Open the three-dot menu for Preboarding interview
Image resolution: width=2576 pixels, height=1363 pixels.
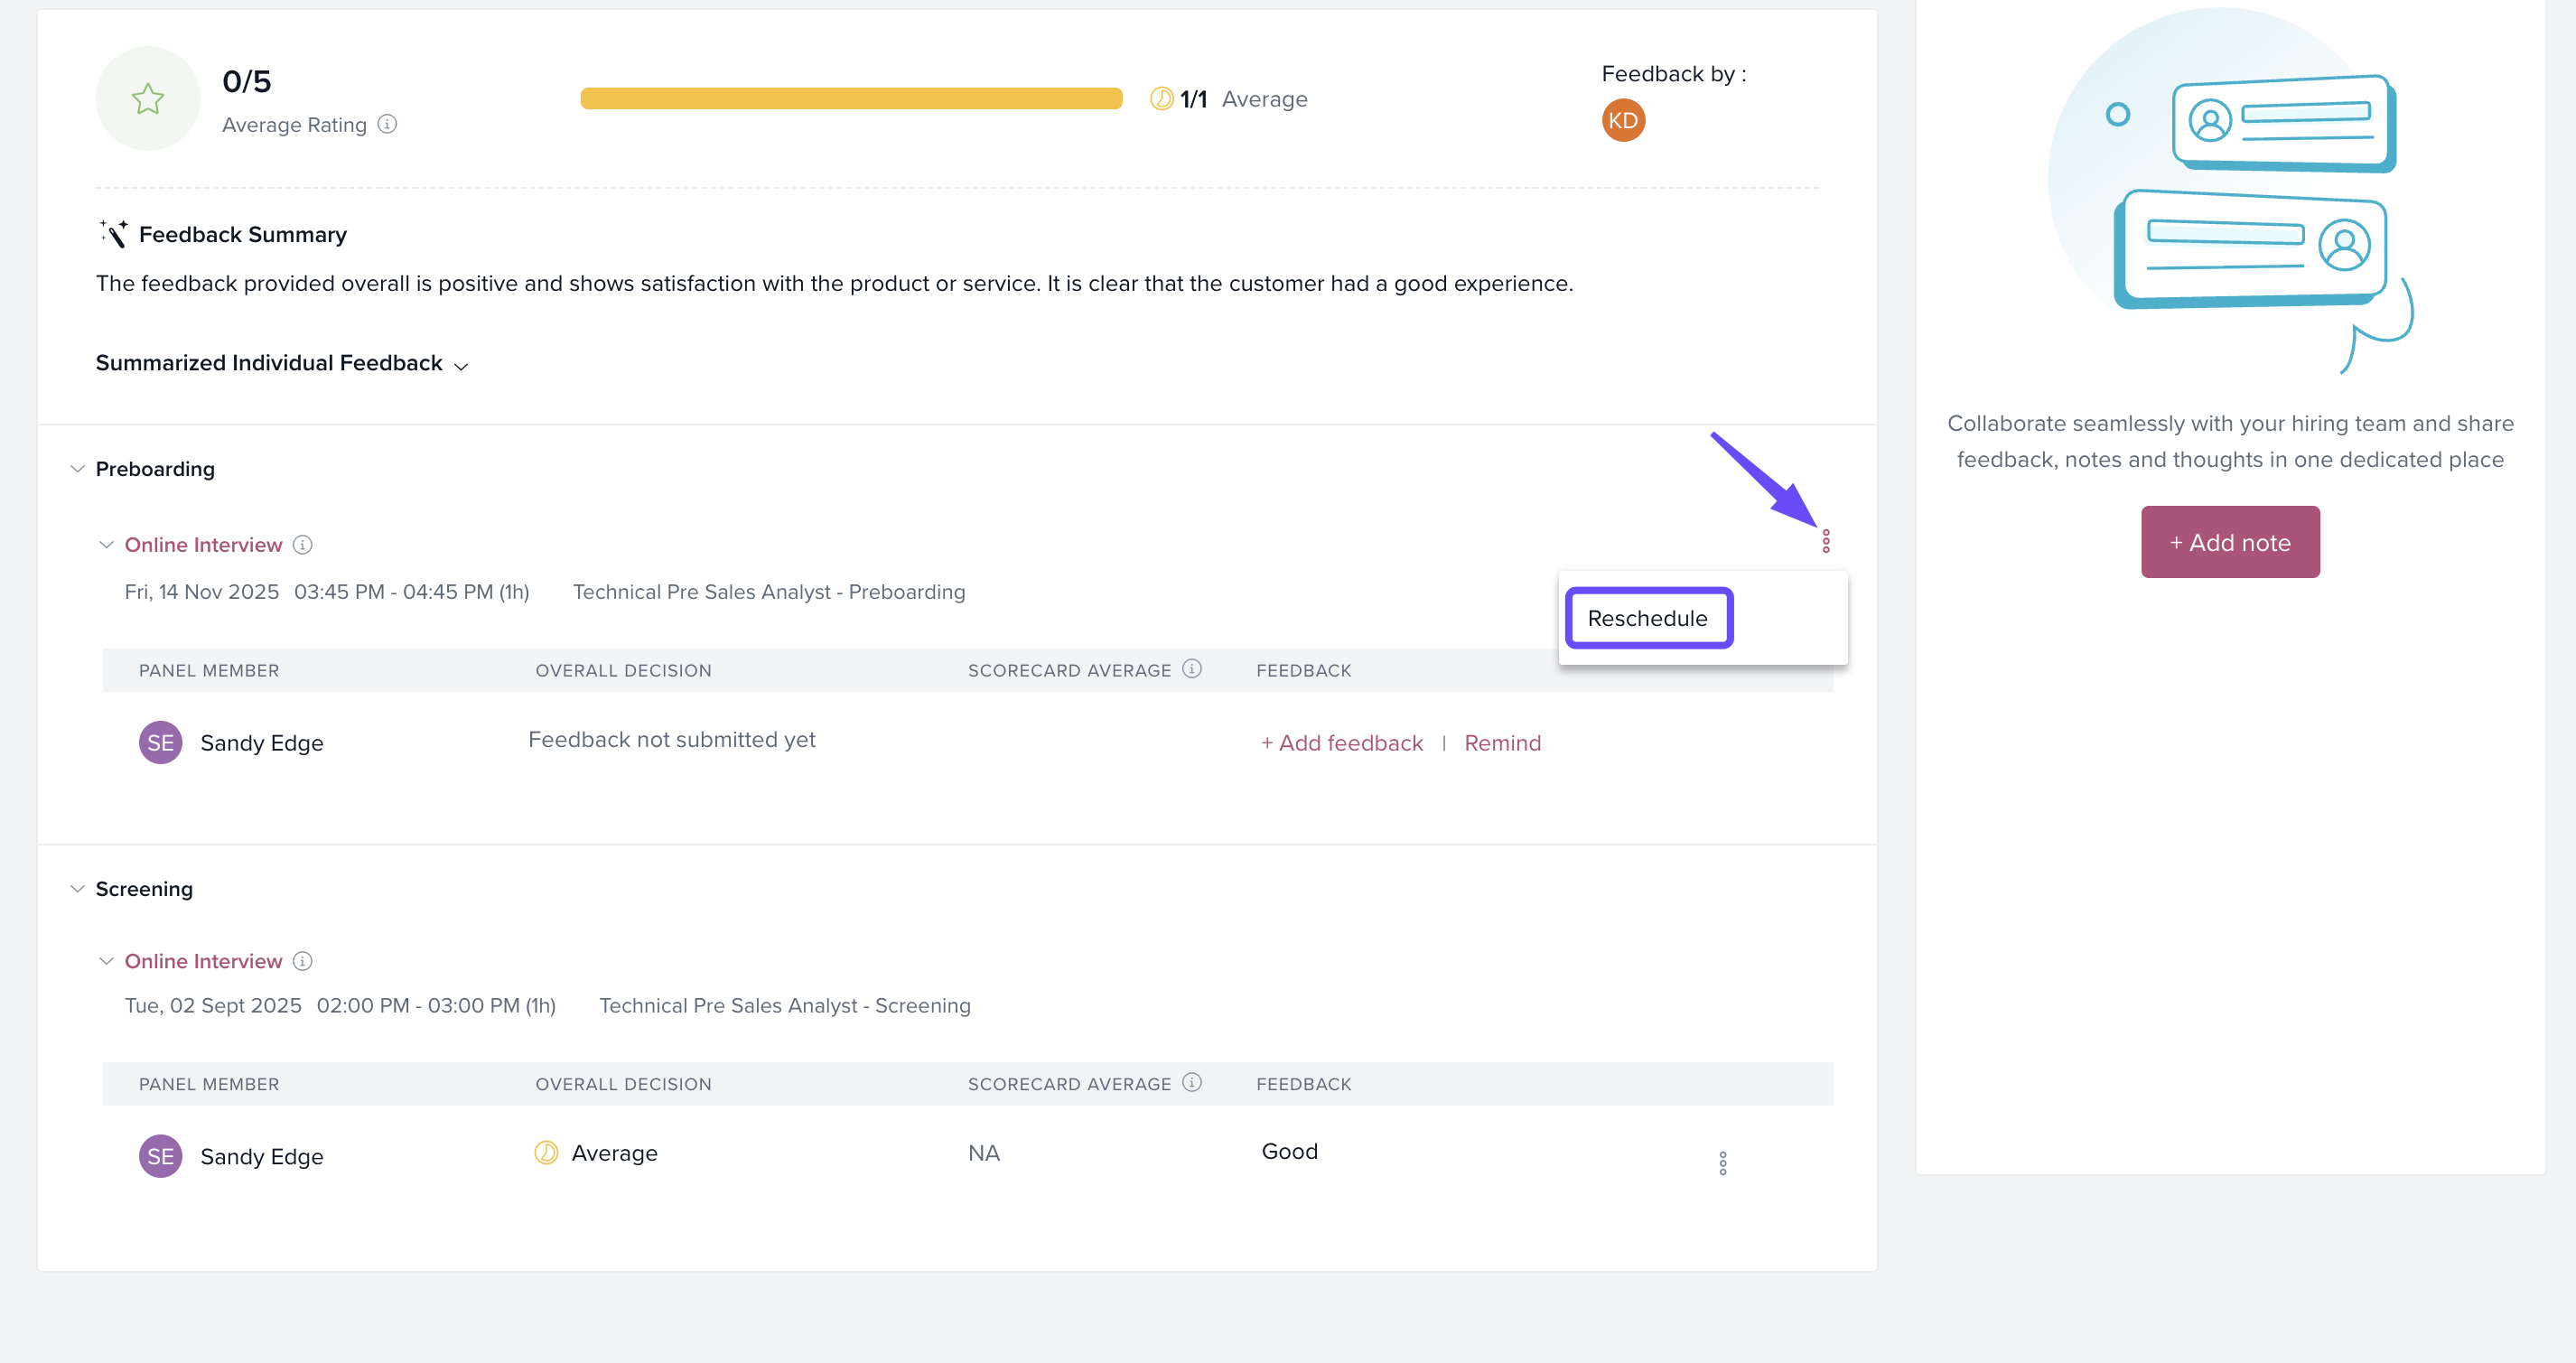click(x=1825, y=542)
